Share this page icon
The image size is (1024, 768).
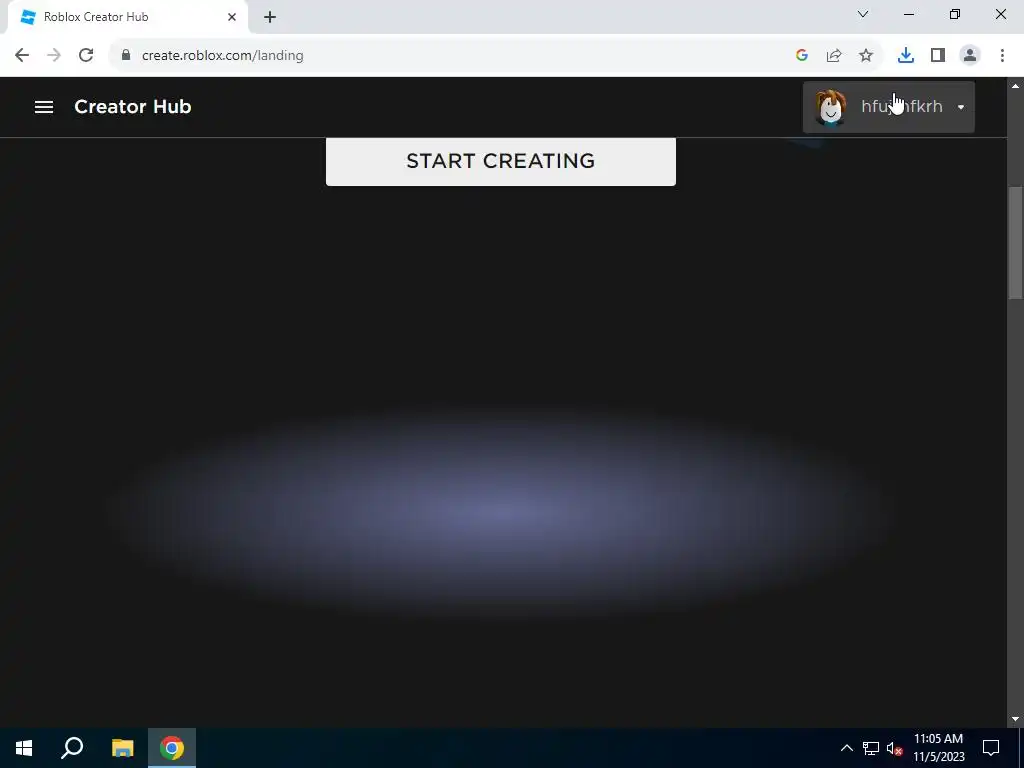(834, 56)
